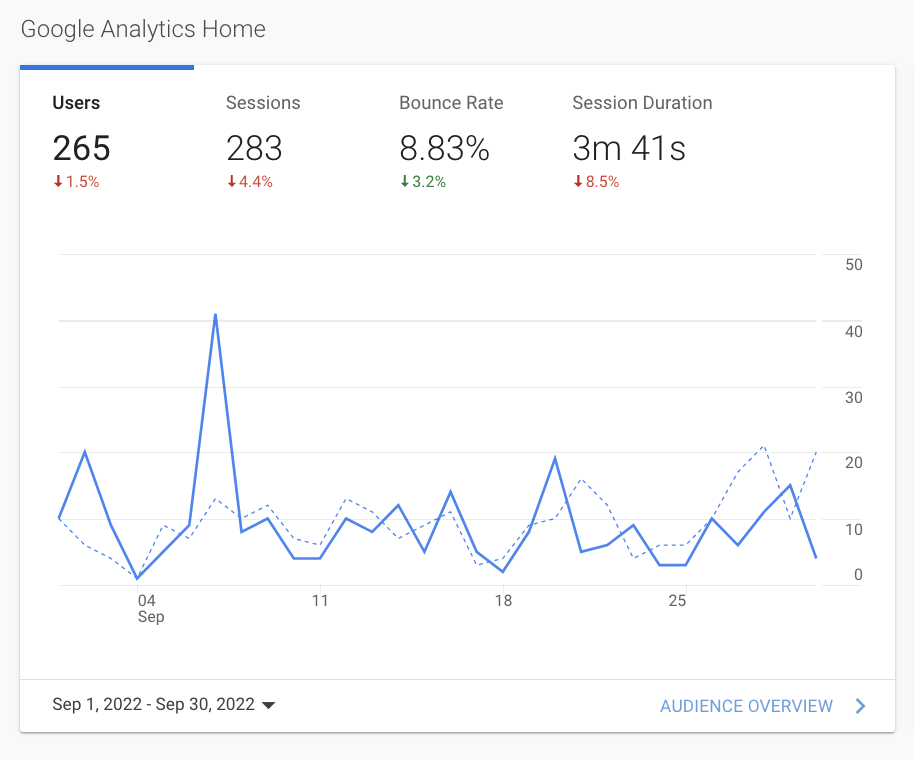Click the 10 y-axis label
The height and width of the screenshot is (760, 914).
pos(853,530)
